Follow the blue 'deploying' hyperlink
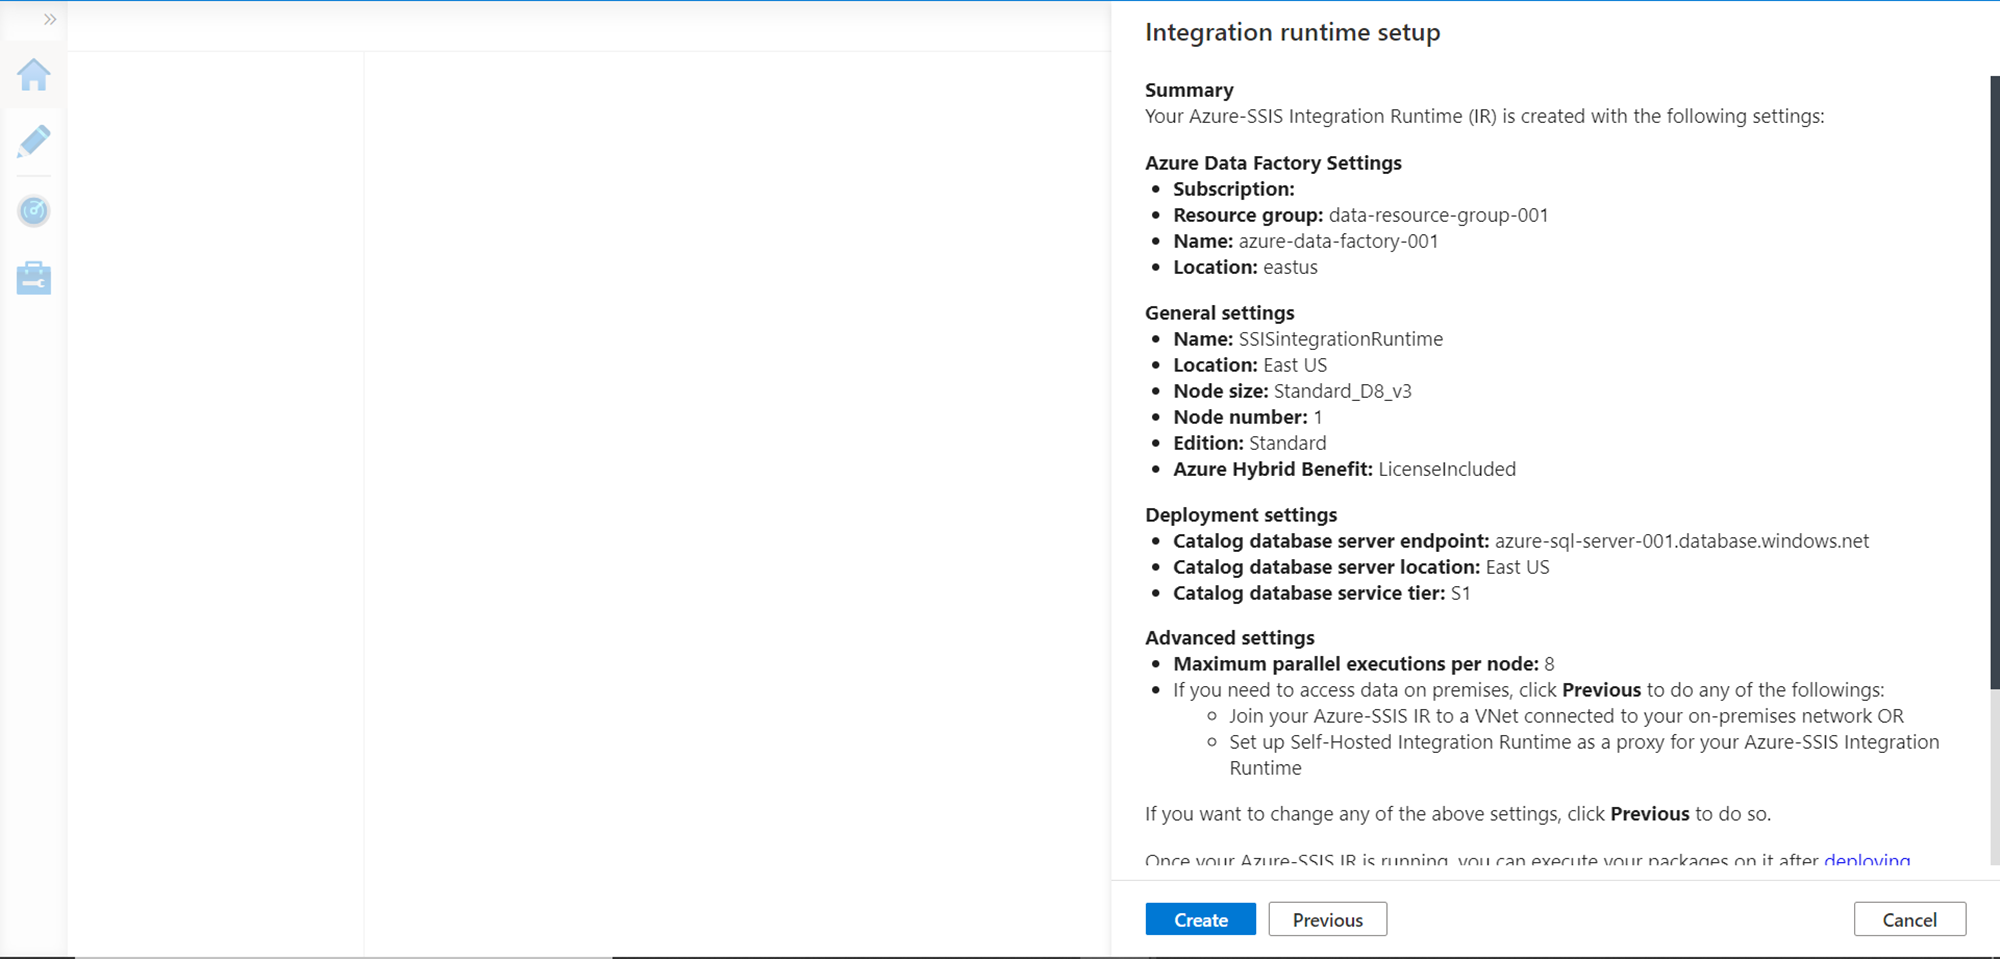This screenshot has width=2000, height=959. coord(1867,860)
